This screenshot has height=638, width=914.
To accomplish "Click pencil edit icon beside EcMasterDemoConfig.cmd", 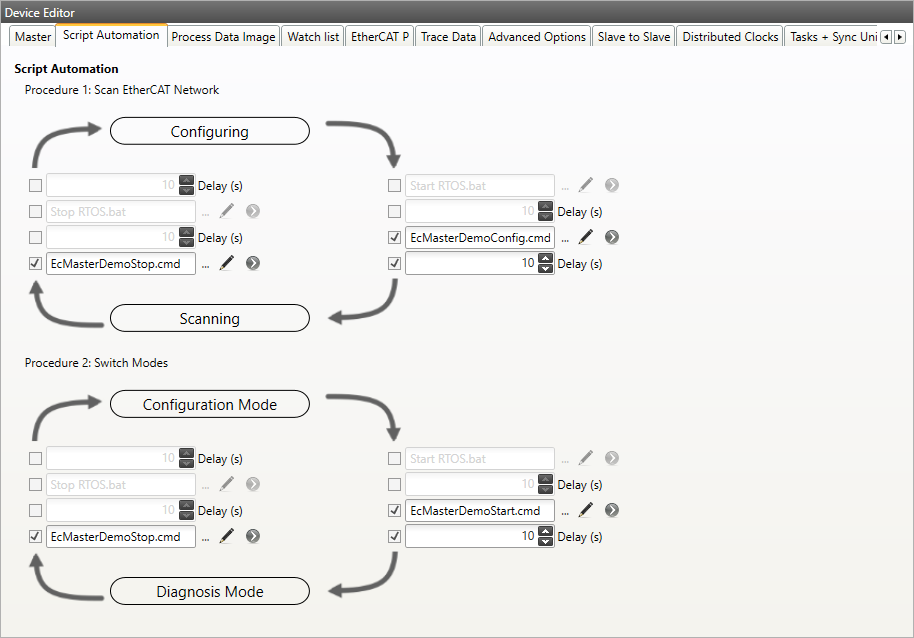I will coord(586,238).
